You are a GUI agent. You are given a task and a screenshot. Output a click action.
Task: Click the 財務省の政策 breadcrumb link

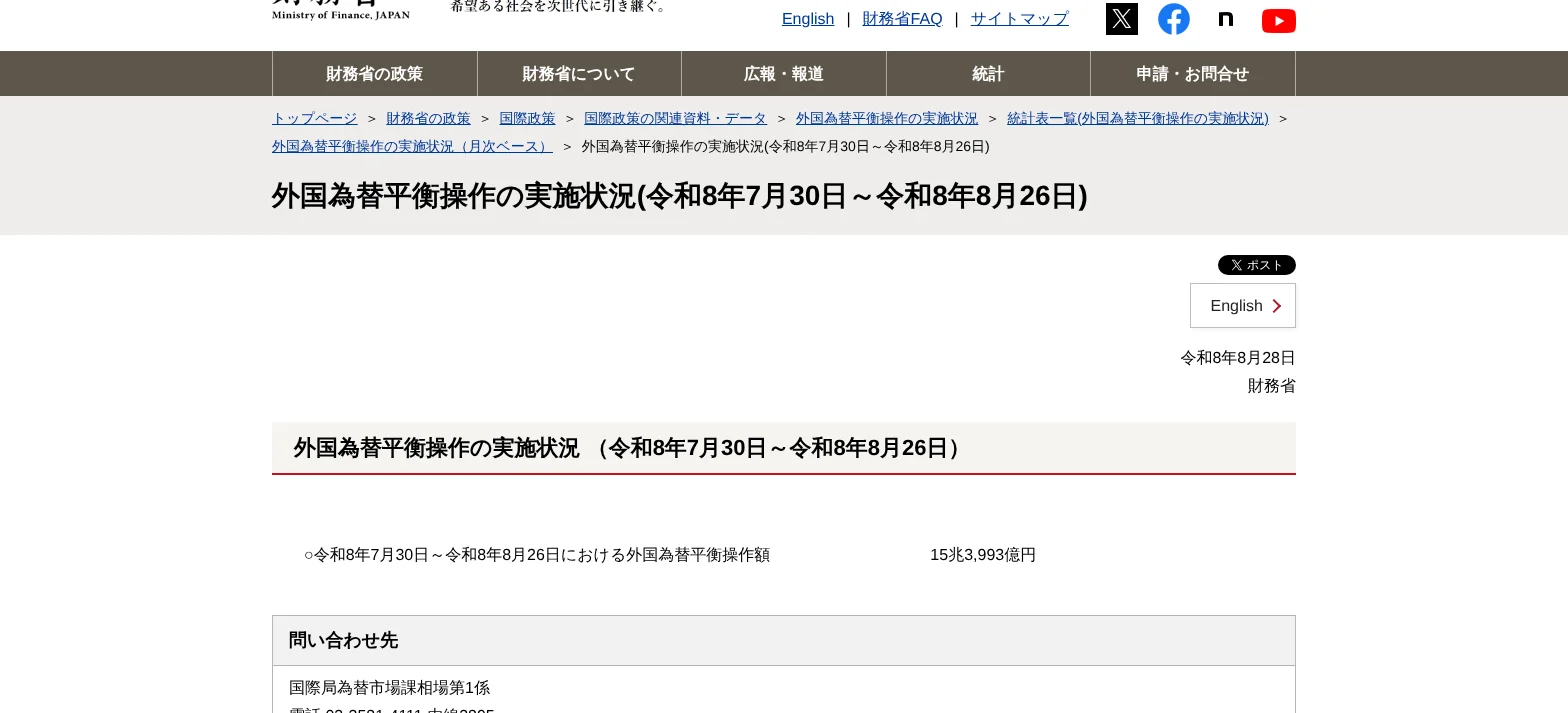[428, 118]
